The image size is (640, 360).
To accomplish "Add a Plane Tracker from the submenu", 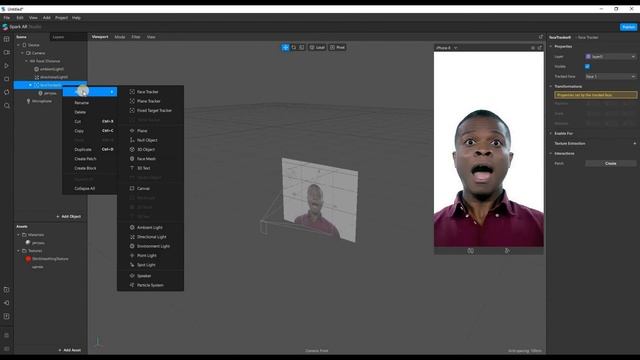I will tap(150, 101).
